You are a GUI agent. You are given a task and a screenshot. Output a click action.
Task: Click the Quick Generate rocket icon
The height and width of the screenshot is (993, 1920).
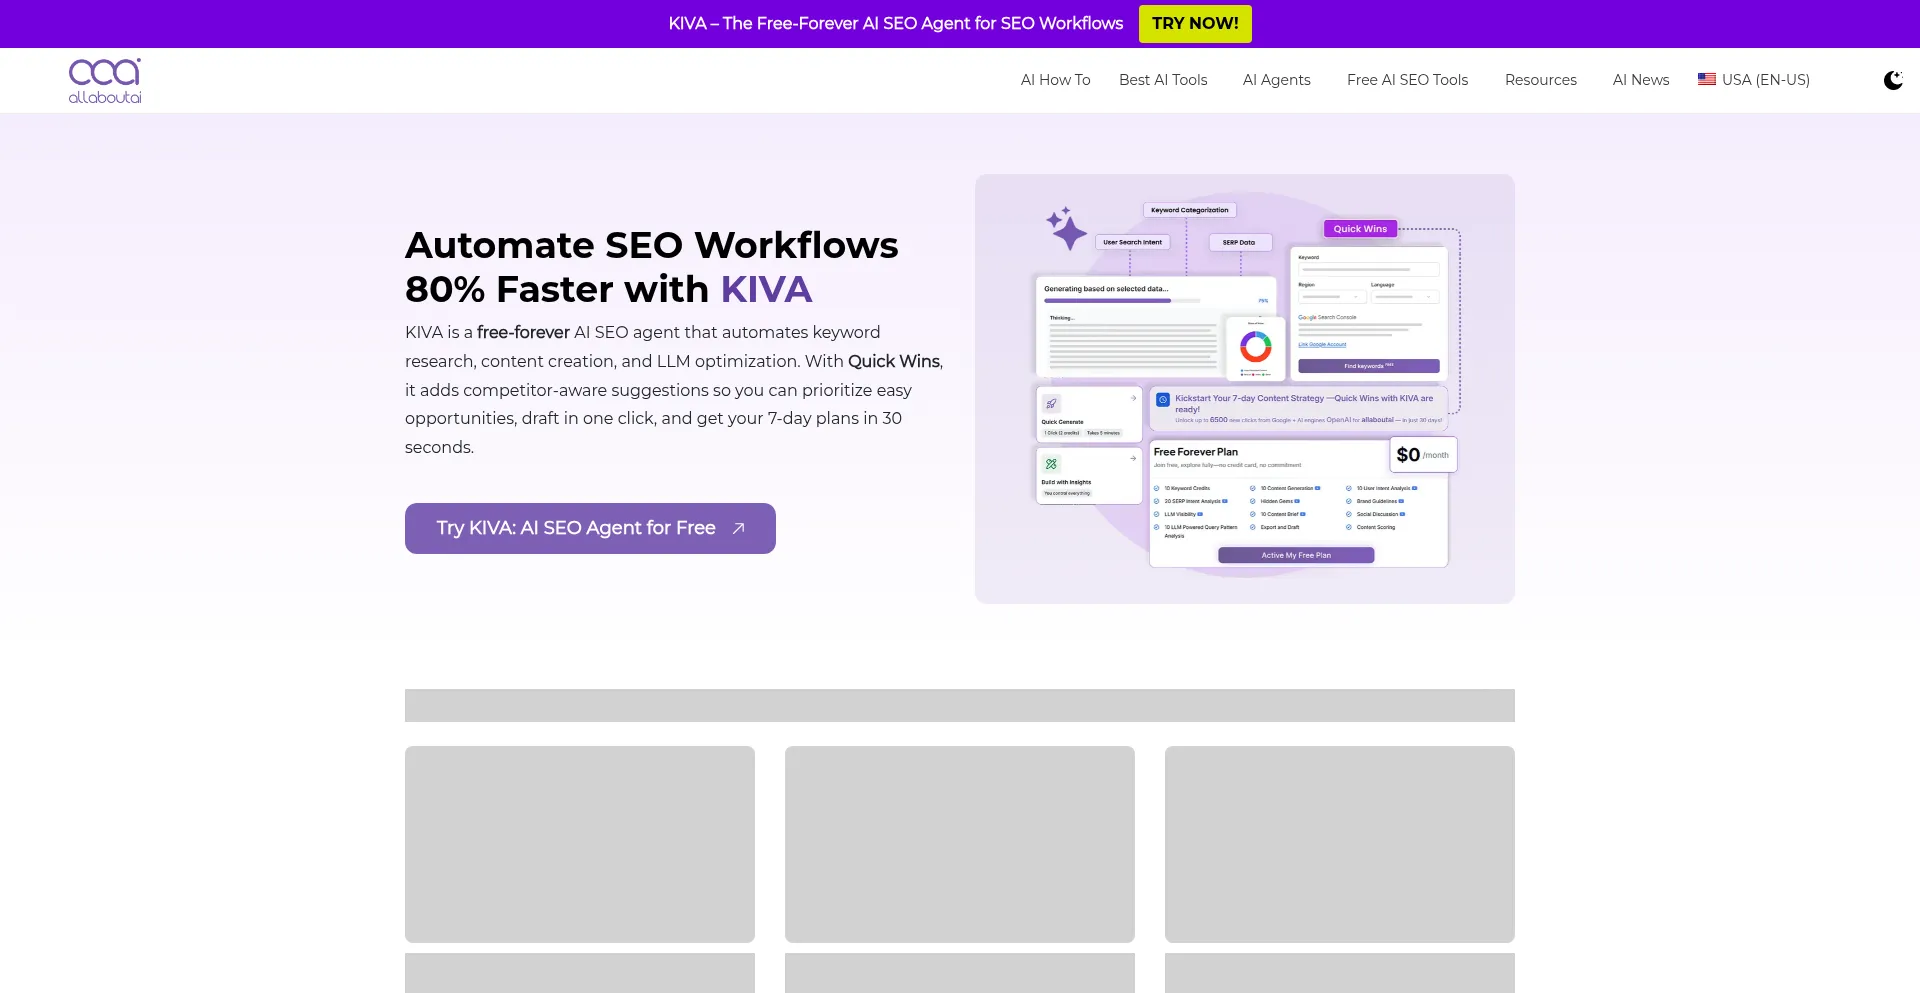pos(1051,404)
